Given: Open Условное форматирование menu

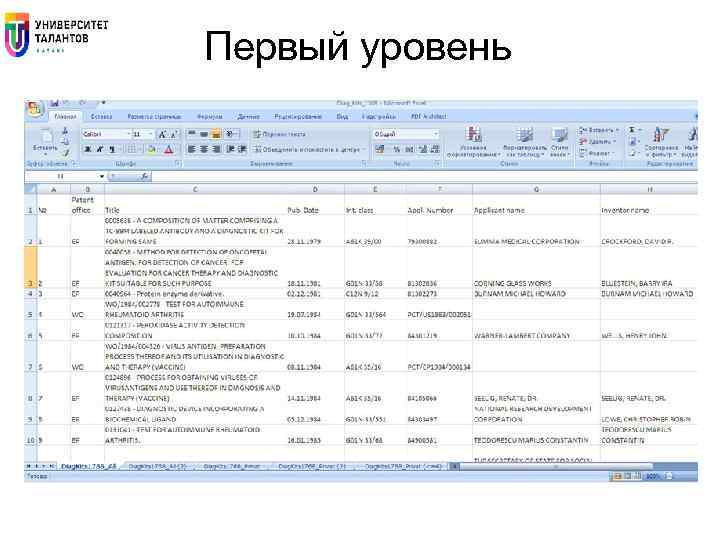Looking at the screenshot, I should click(473, 142).
